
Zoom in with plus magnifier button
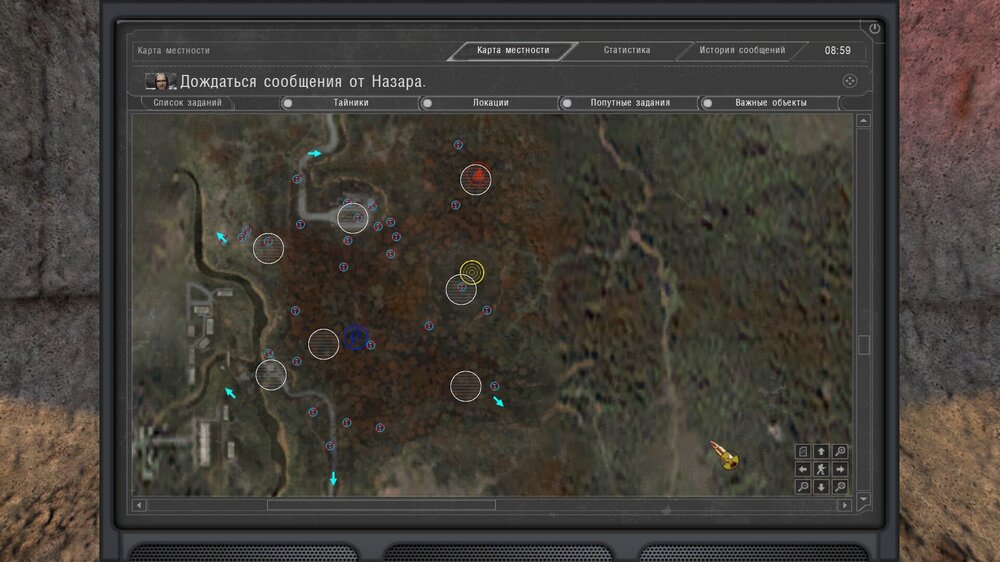tap(841, 487)
